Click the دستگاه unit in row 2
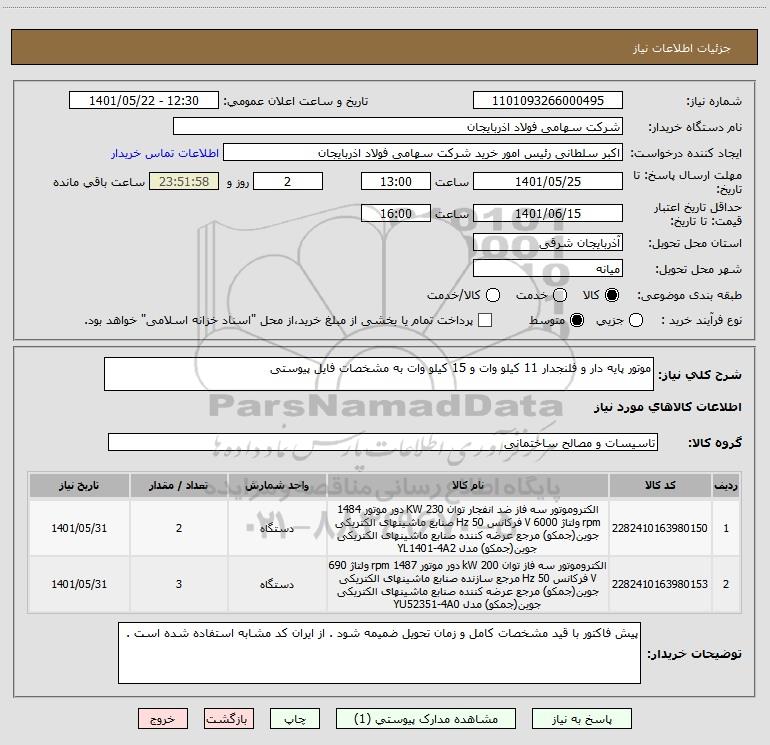The height and width of the screenshot is (745, 770). [277, 584]
